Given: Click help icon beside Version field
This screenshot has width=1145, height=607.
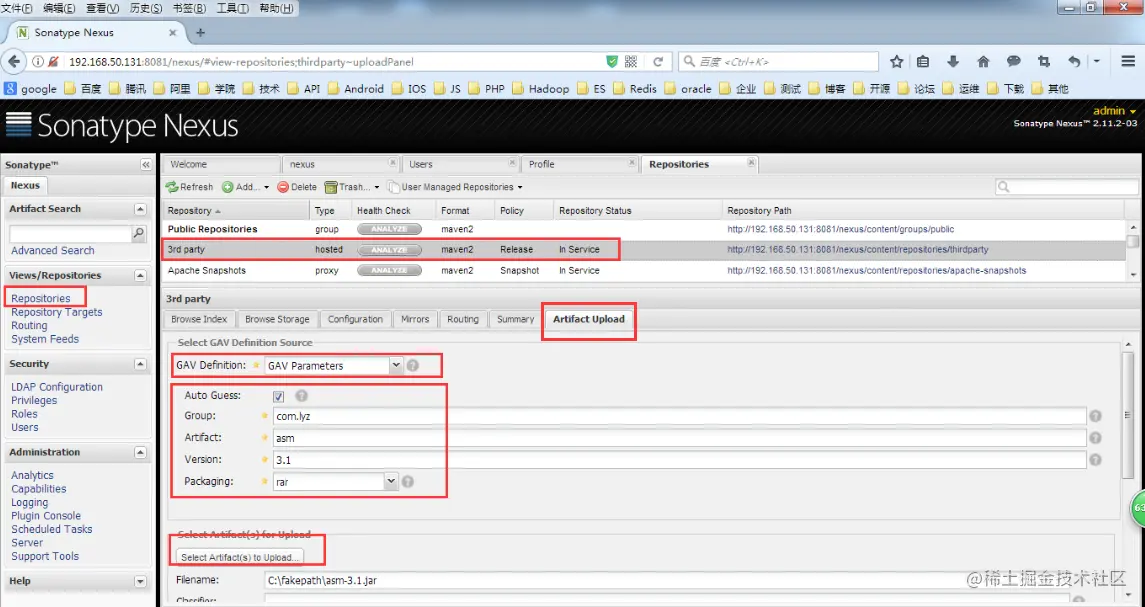Looking at the screenshot, I should 1095,460.
